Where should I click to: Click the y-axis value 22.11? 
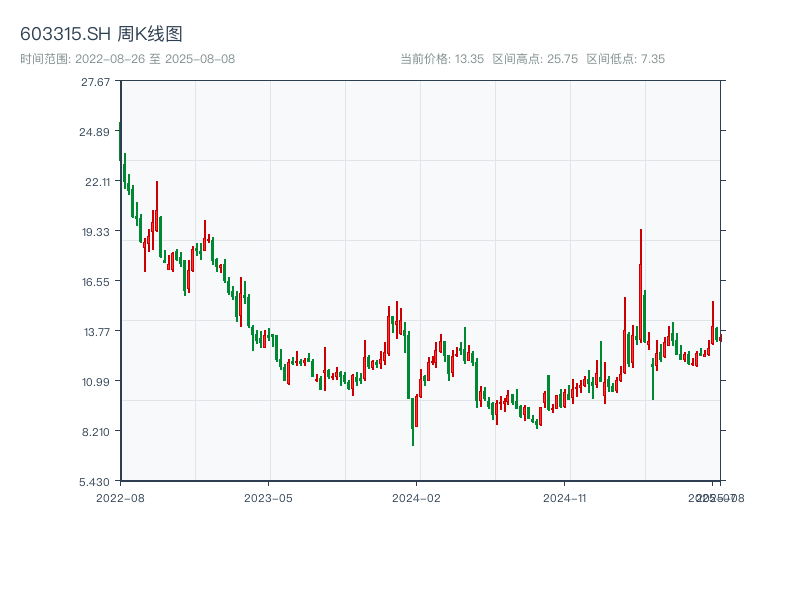(97, 182)
